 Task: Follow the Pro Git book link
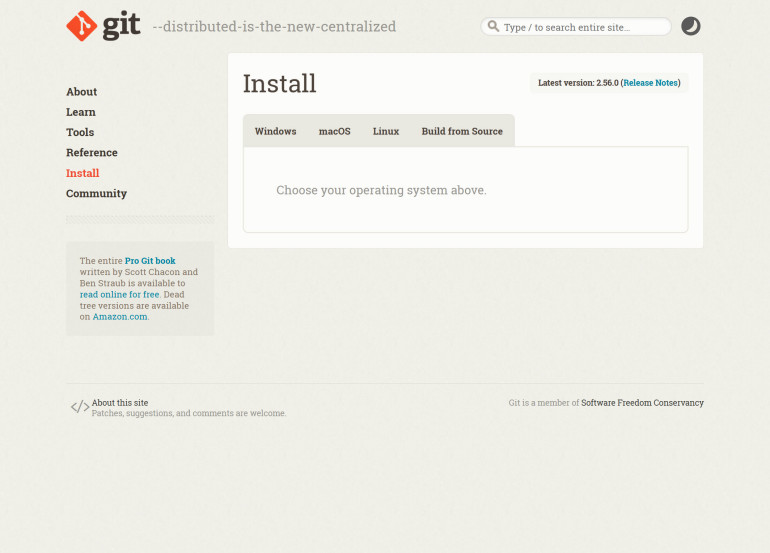(150, 261)
